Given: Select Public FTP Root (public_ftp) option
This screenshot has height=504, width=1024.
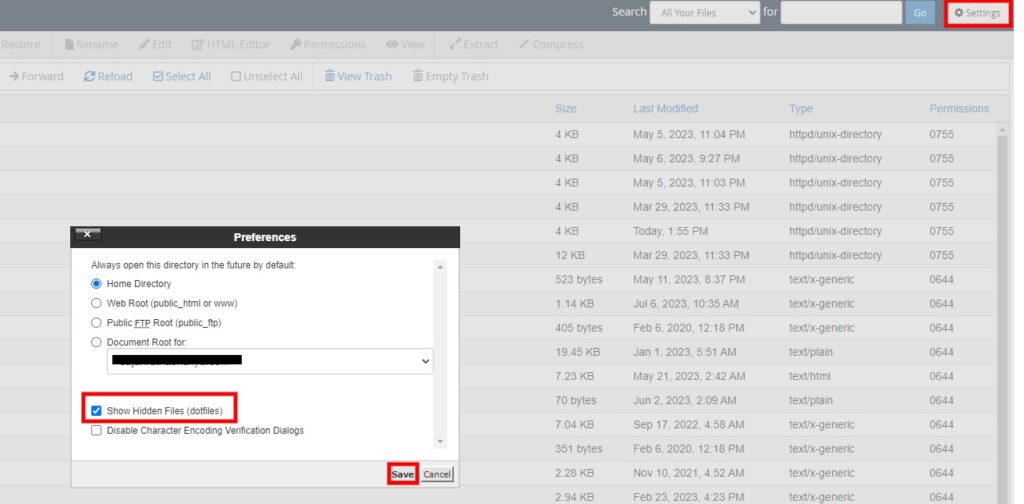Looking at the screenshot, I should (97, 323).
